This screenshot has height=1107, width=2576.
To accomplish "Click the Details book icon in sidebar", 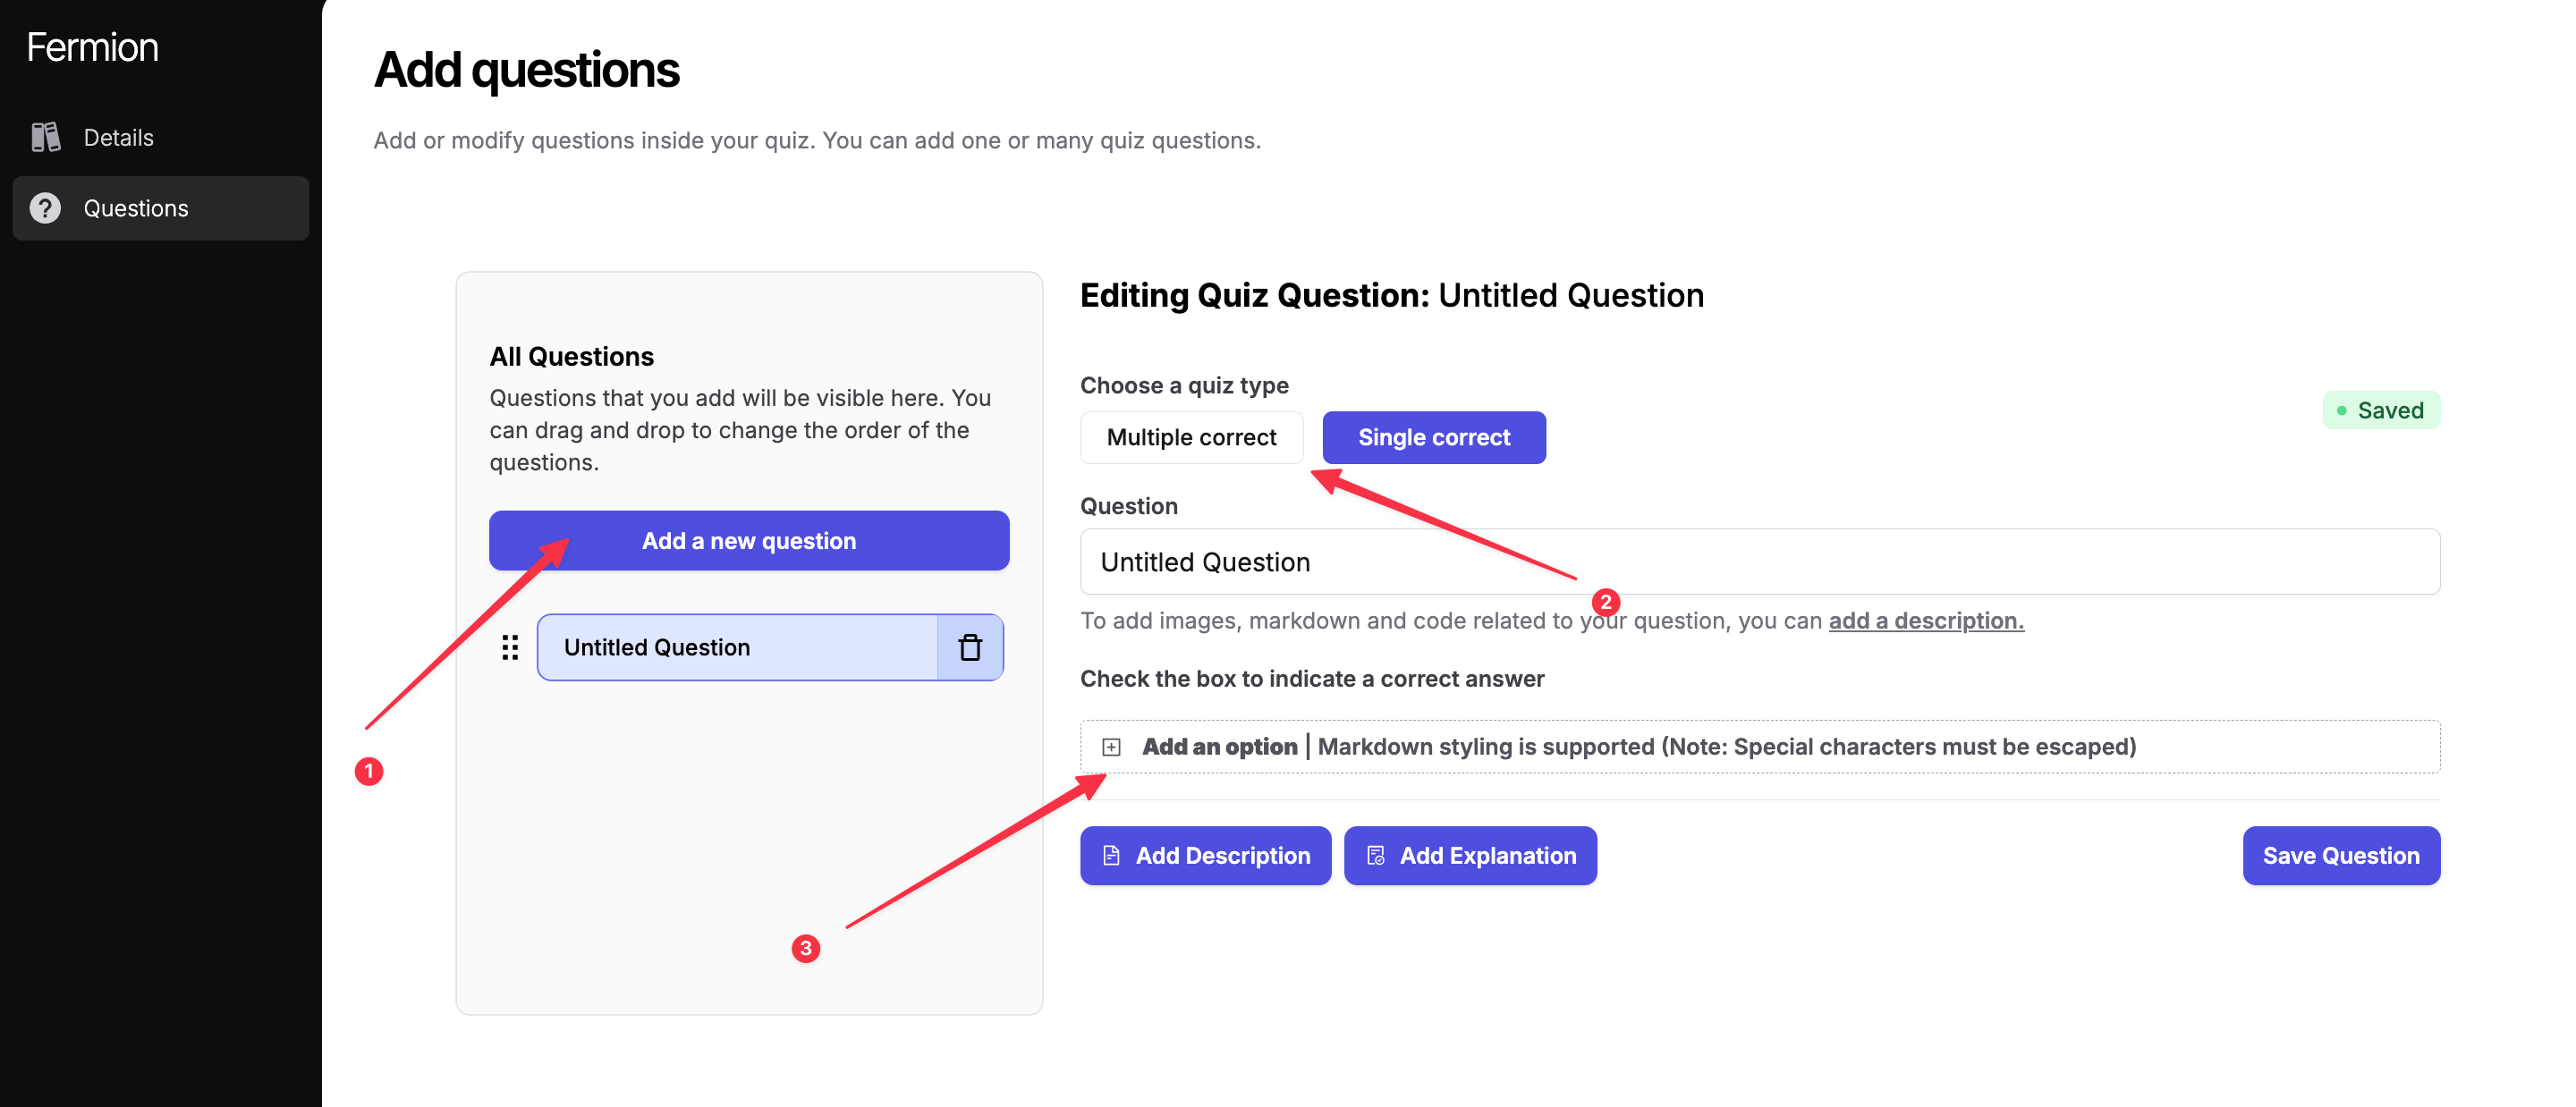I will point(46,137).
